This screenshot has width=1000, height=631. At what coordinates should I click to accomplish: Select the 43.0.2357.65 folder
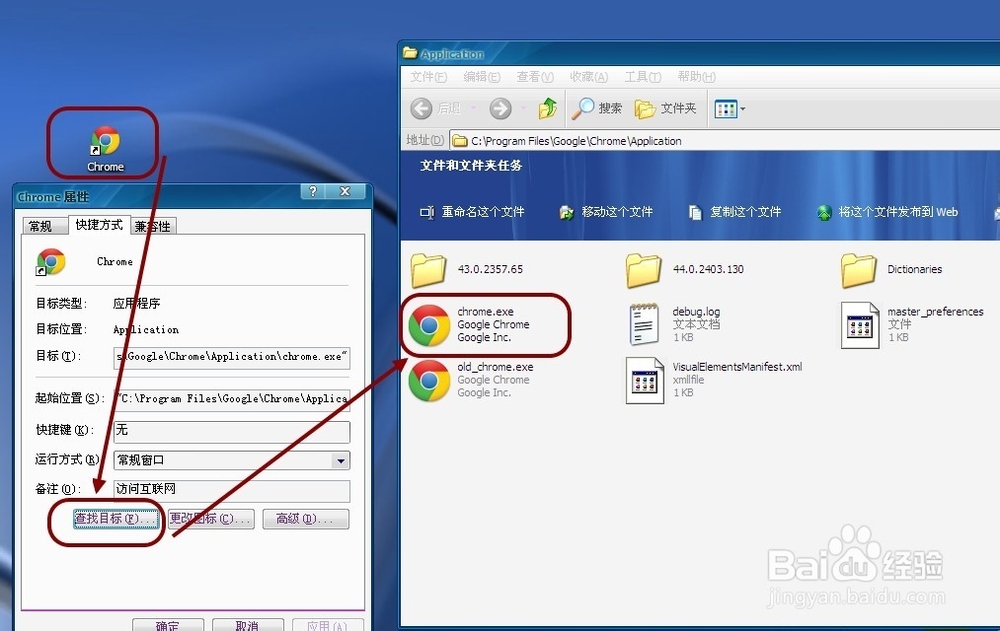tap(467, 269)
